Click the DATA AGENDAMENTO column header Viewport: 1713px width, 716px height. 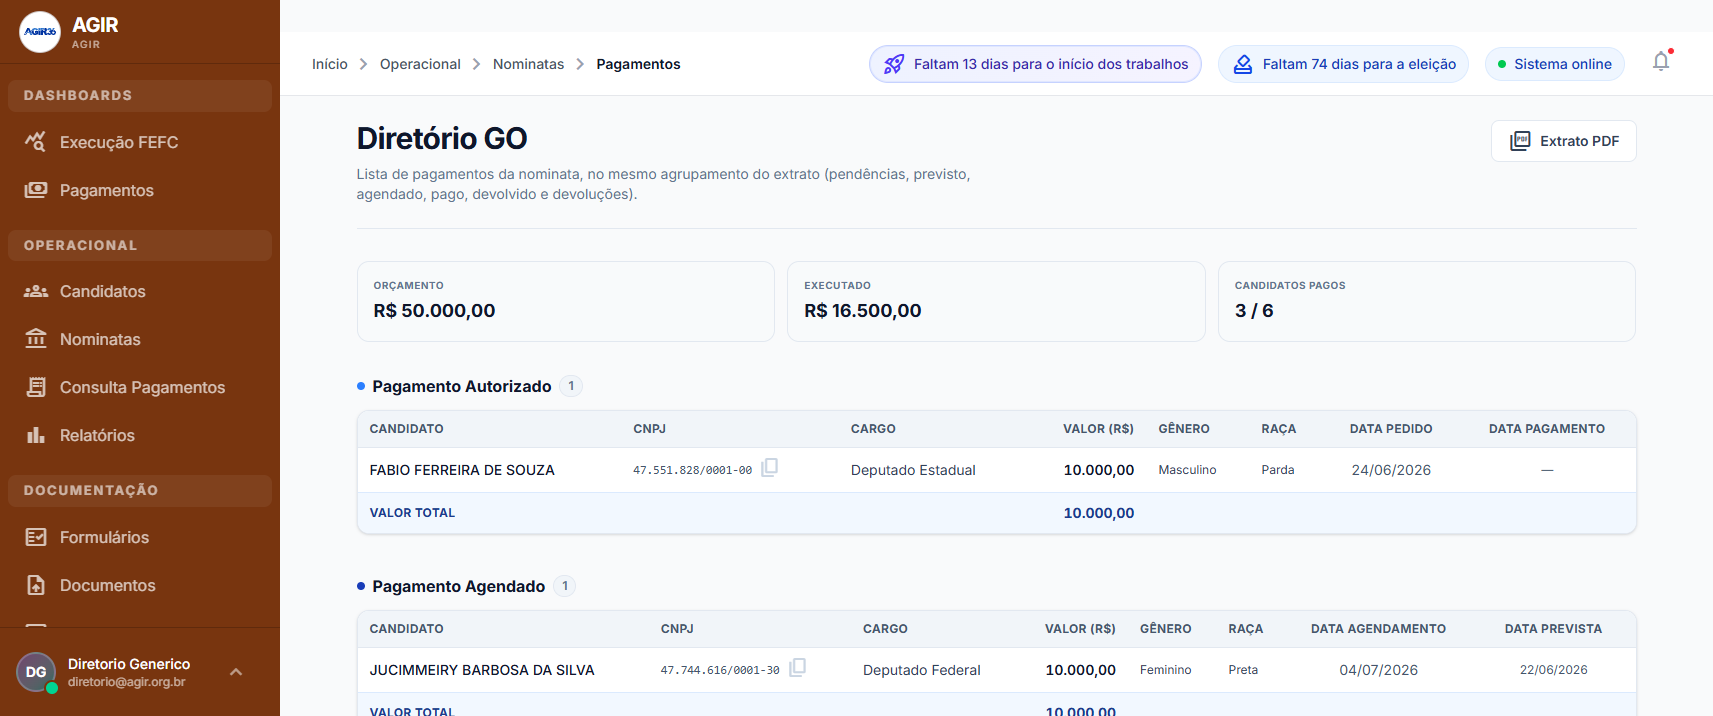pyautogui.click(x=1378, y=629)
